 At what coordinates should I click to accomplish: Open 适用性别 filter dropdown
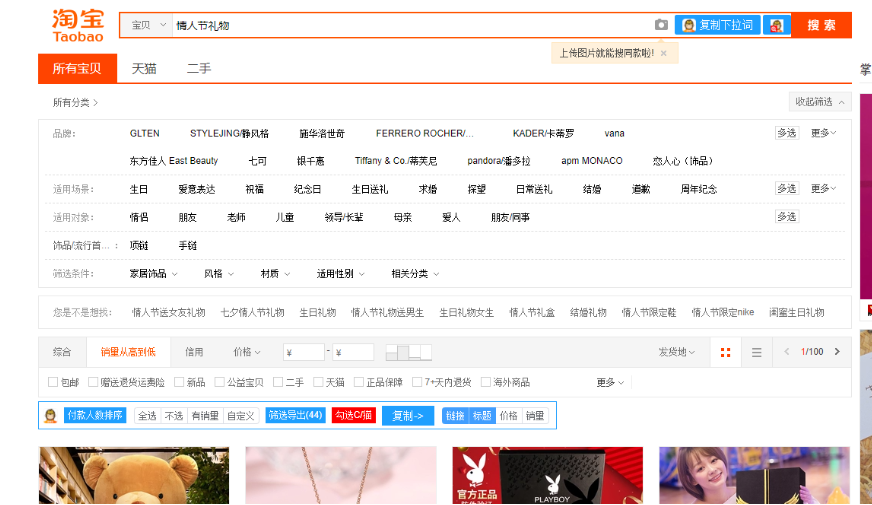340,274
